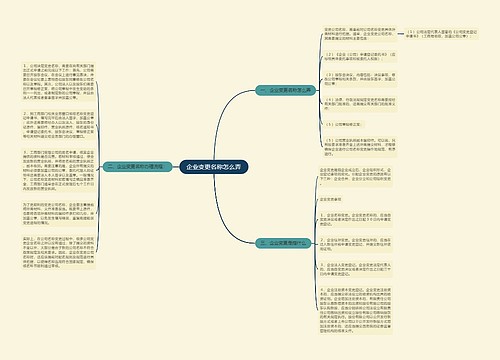
Task: Select the note beginning with (3) under branch 一
Action: tap(360, 79)
